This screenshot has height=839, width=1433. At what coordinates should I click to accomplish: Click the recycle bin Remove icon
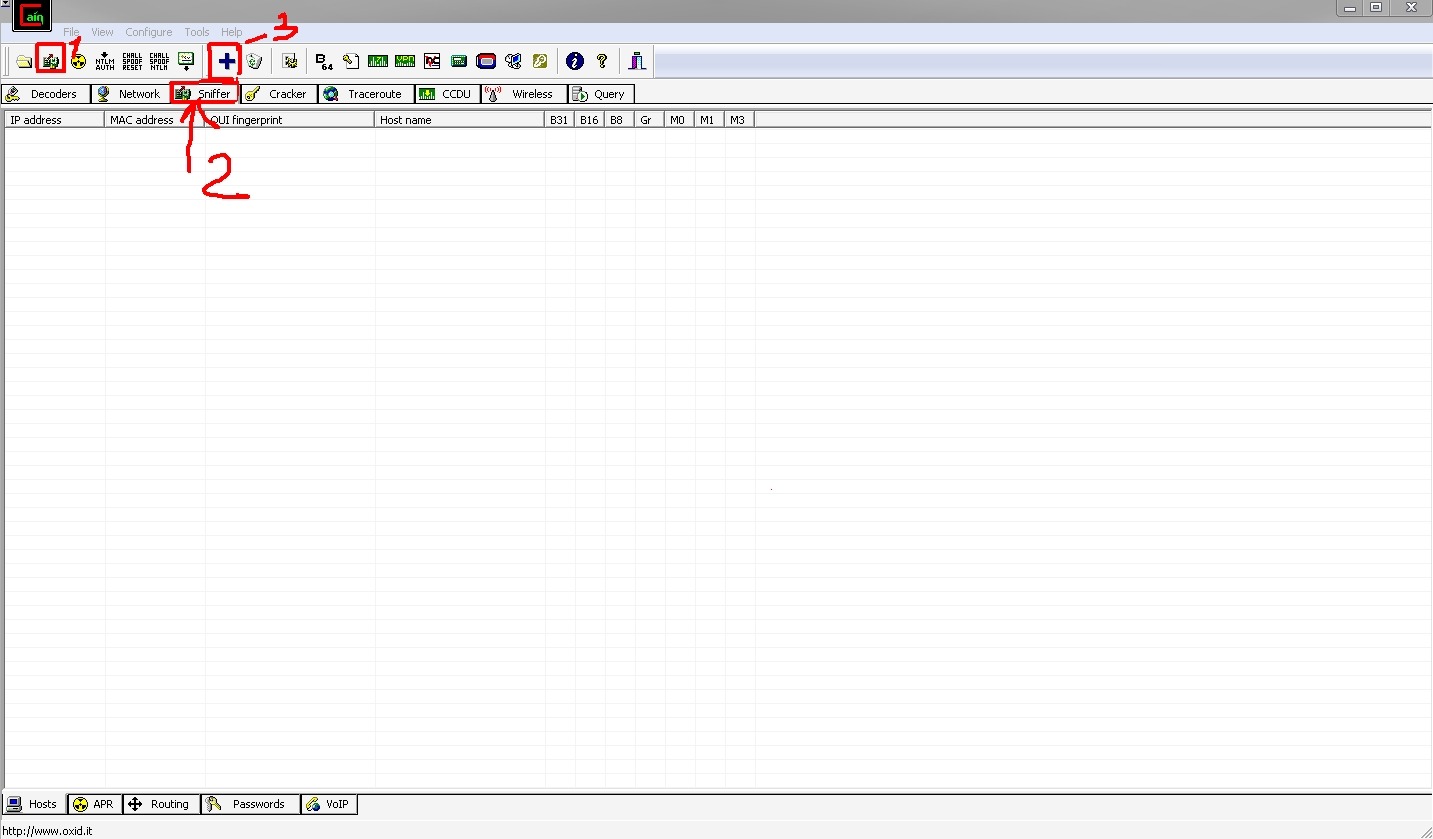point(254,61)
